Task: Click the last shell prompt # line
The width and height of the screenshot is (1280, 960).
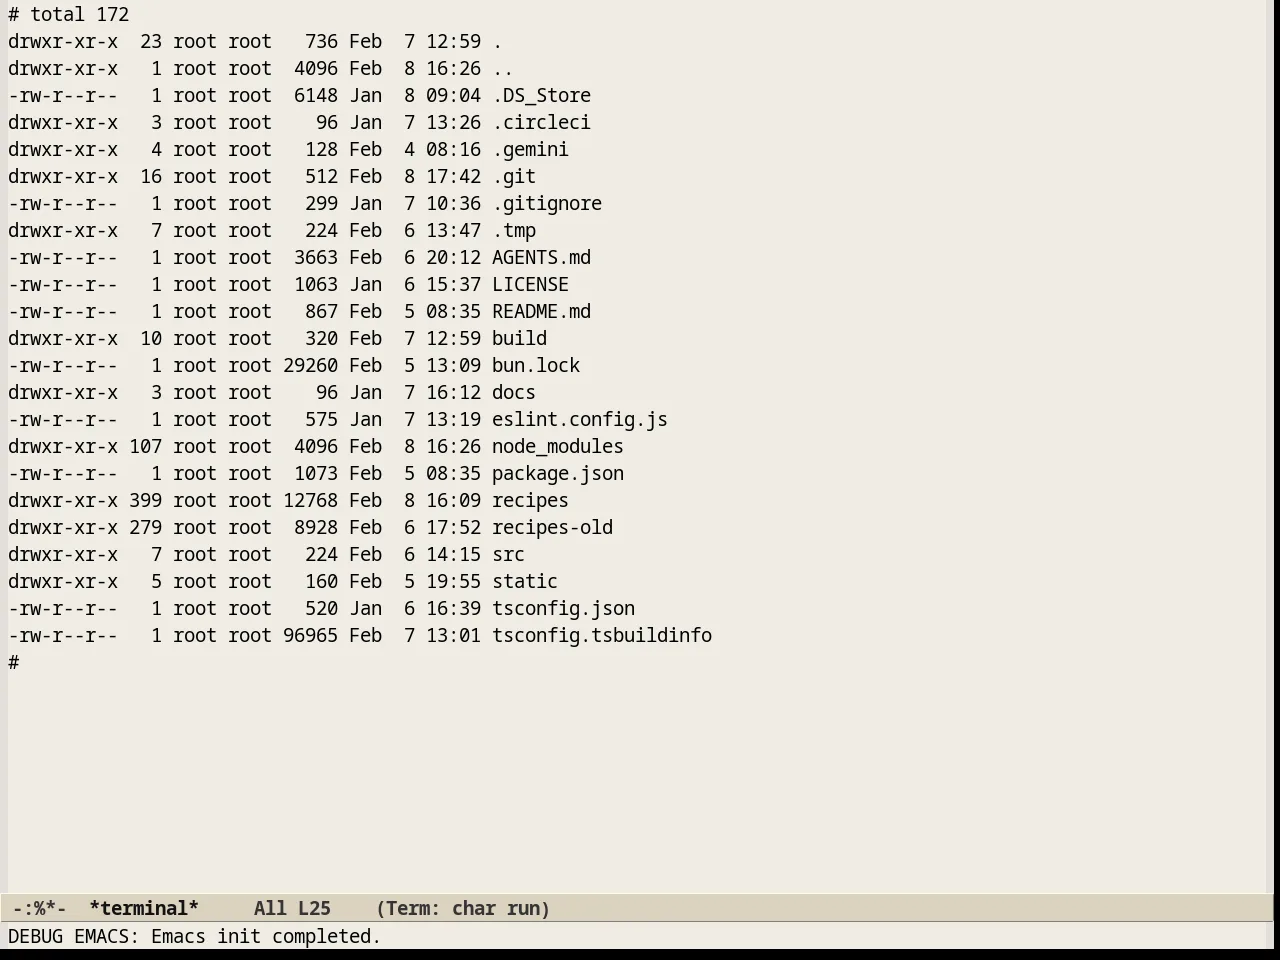Action: tap(14, 663)
